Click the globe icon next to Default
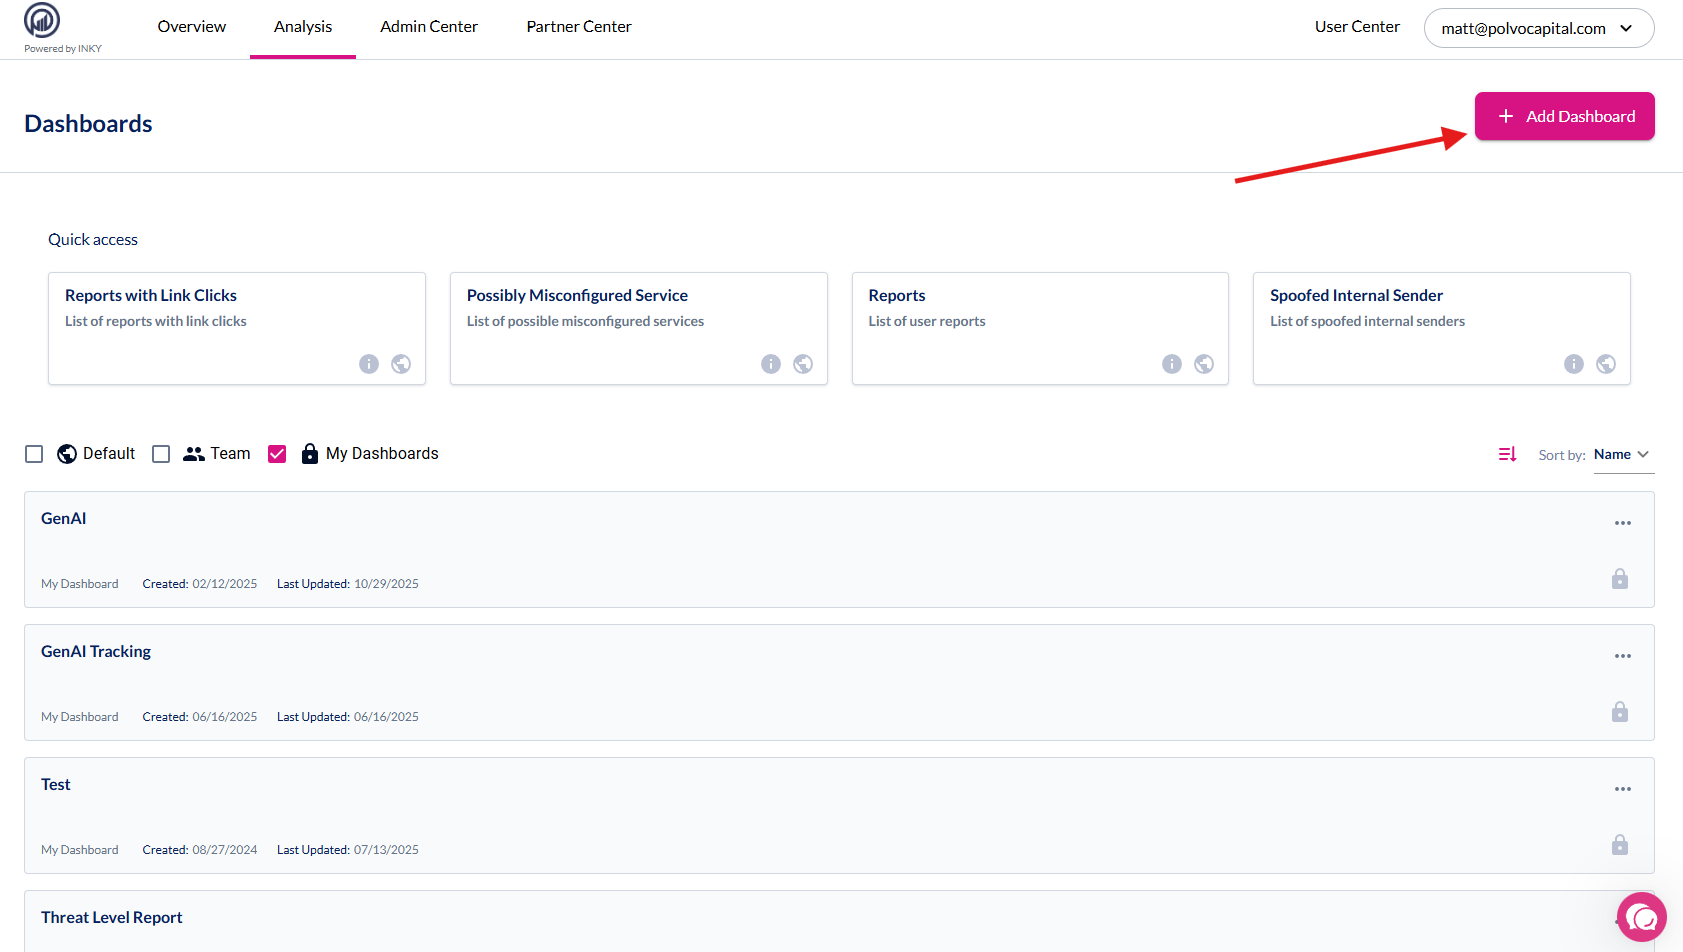The width and height of the screenshot is (1683, 952). [67, 454]
